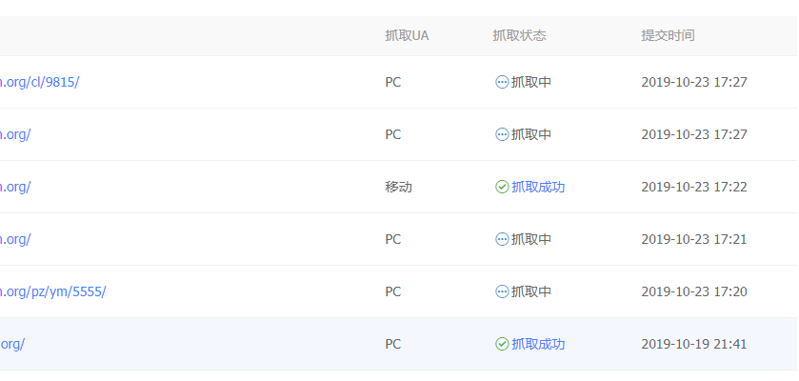Select the 移动 UA cell

(398, 187)
